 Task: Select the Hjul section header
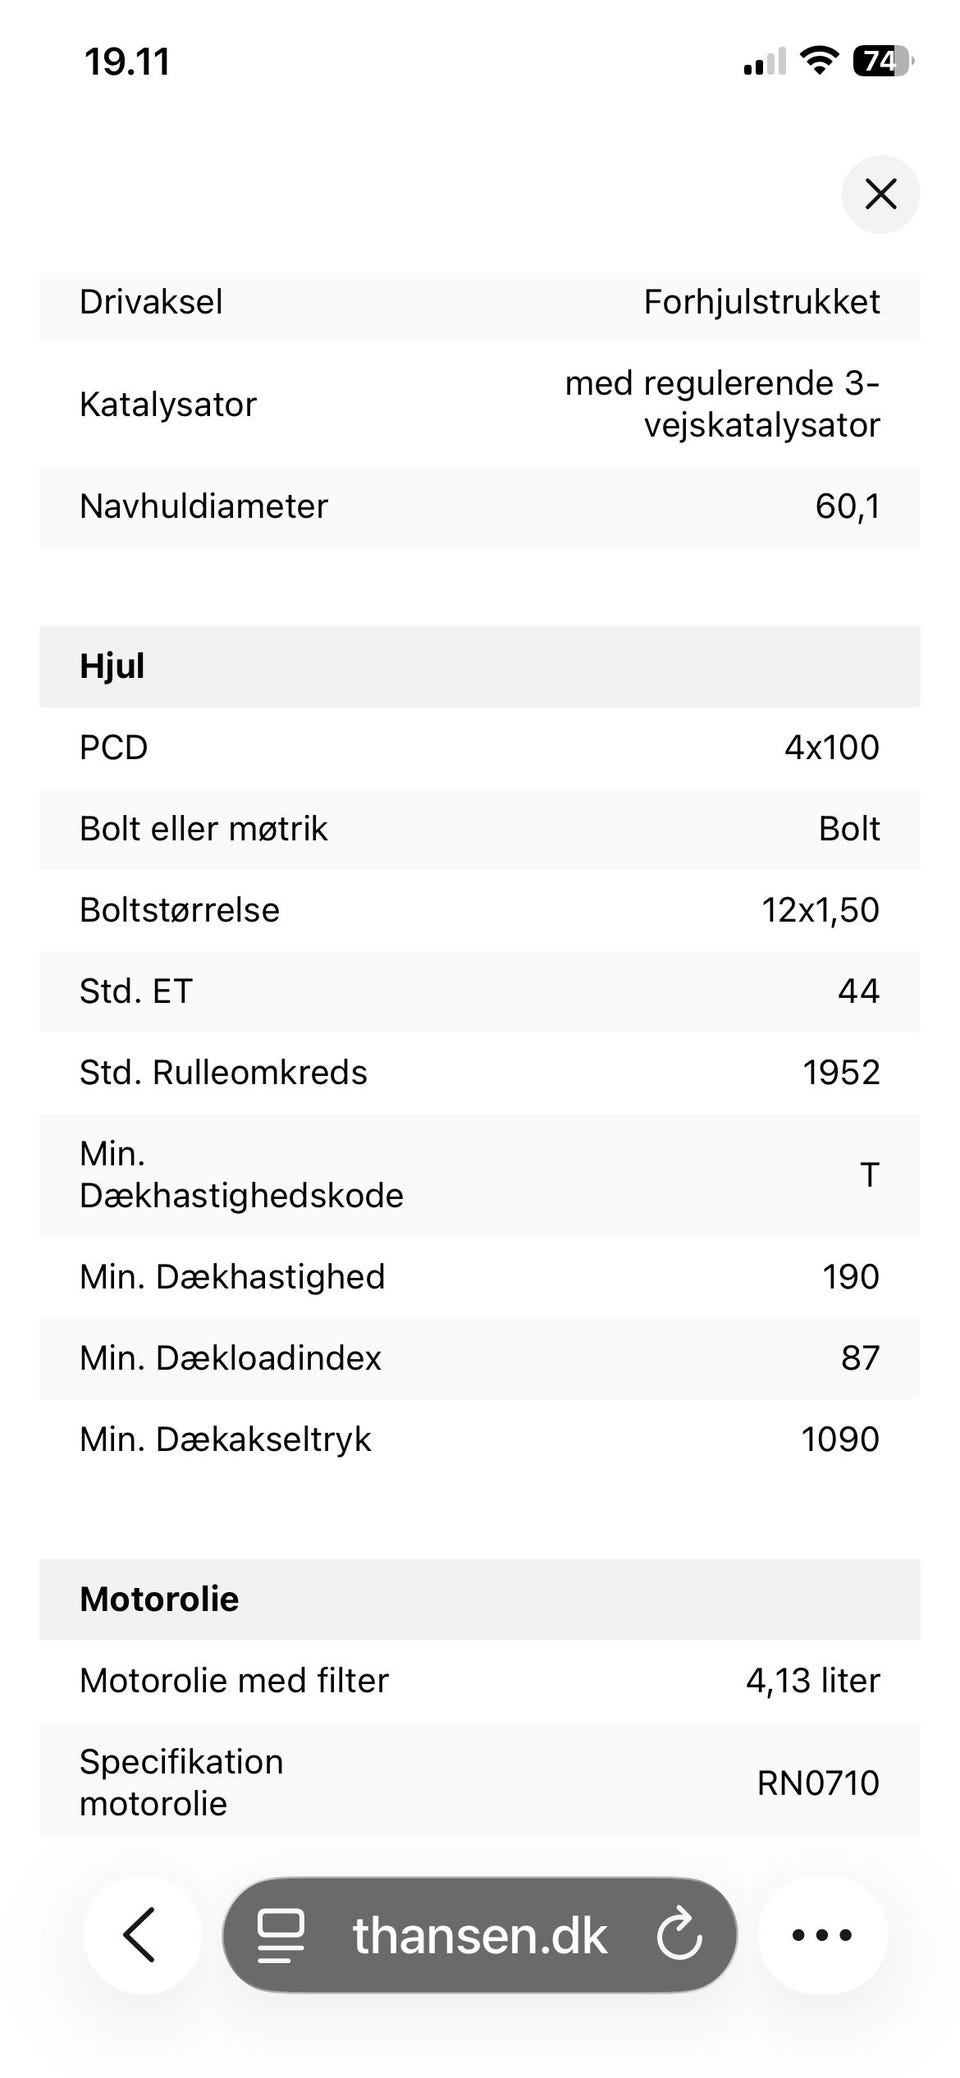(x=480, y=667)
